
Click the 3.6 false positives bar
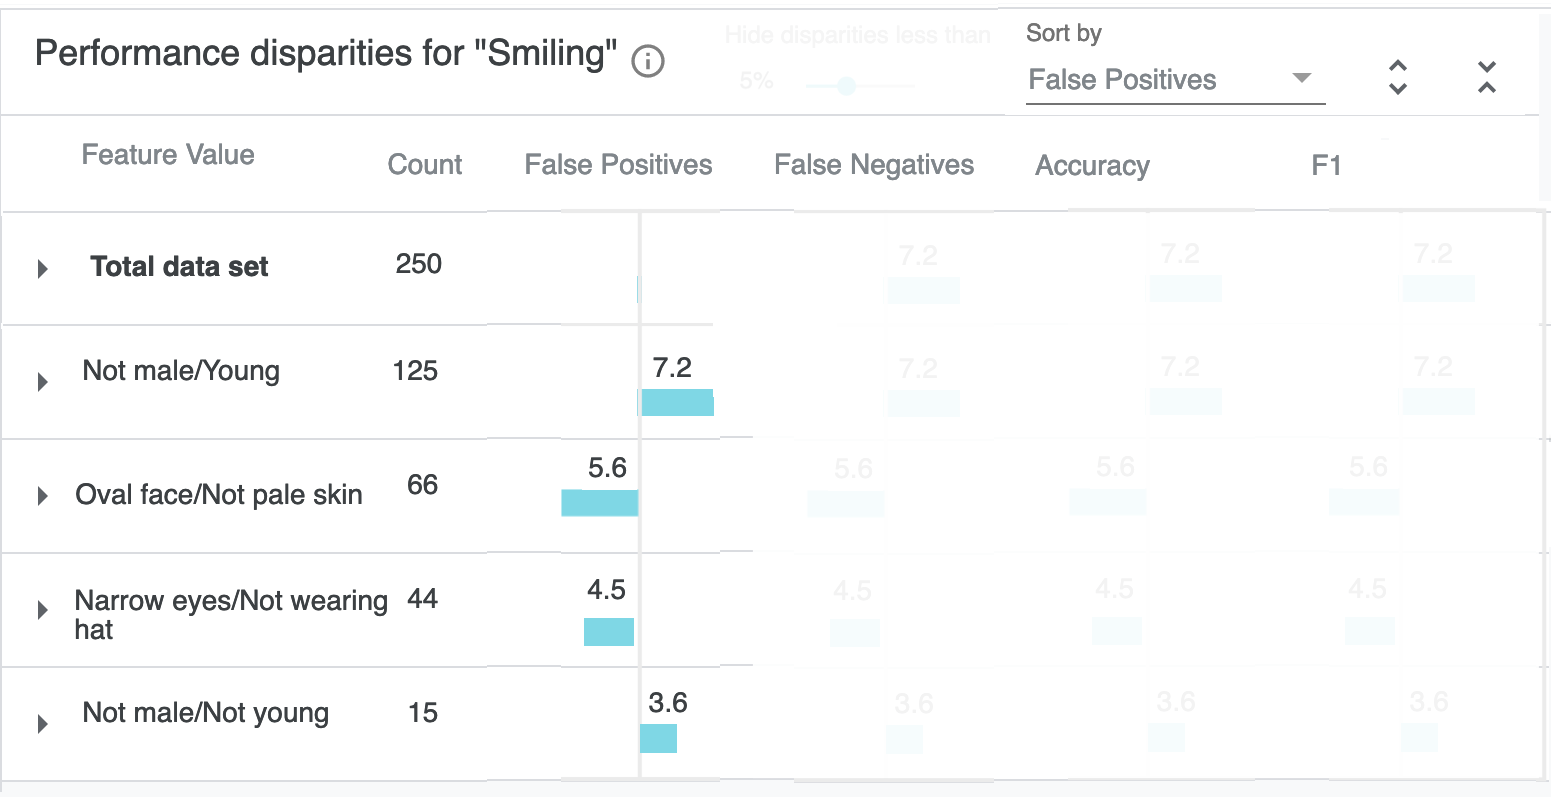658,739
